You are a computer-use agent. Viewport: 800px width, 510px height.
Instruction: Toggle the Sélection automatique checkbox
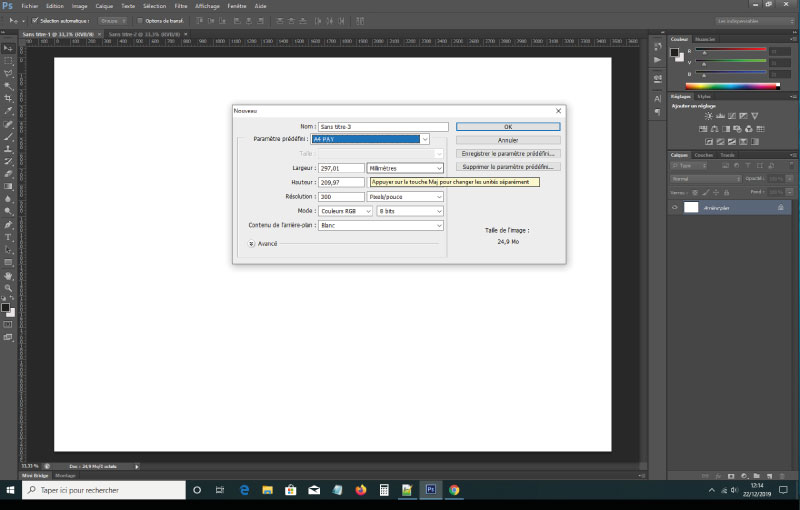click(35, 20)
